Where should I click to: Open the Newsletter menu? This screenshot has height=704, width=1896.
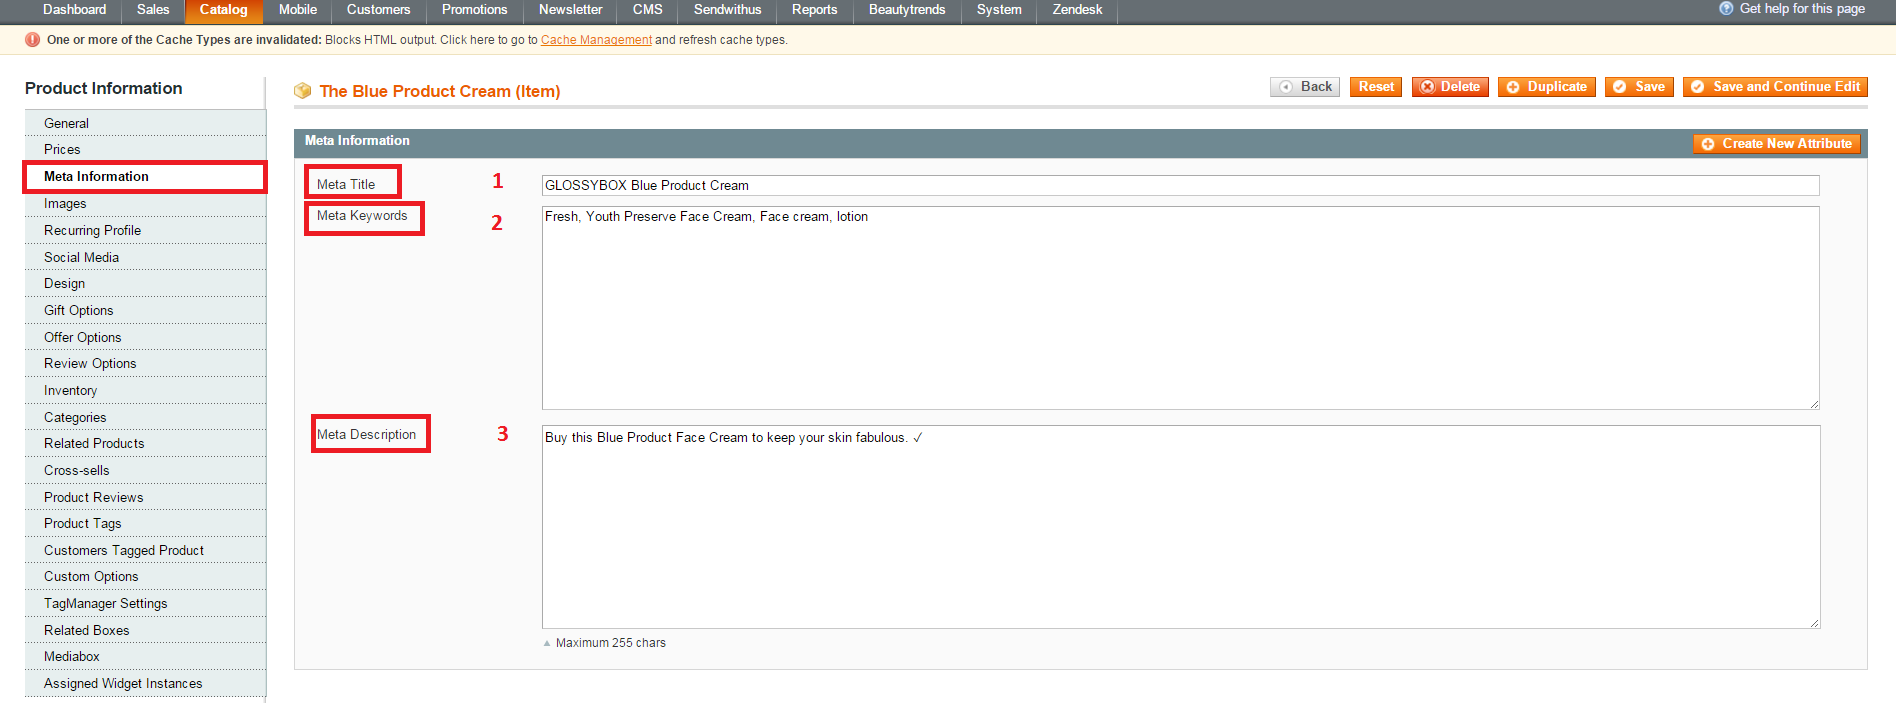pyautogui.click(x=570, y=10)
